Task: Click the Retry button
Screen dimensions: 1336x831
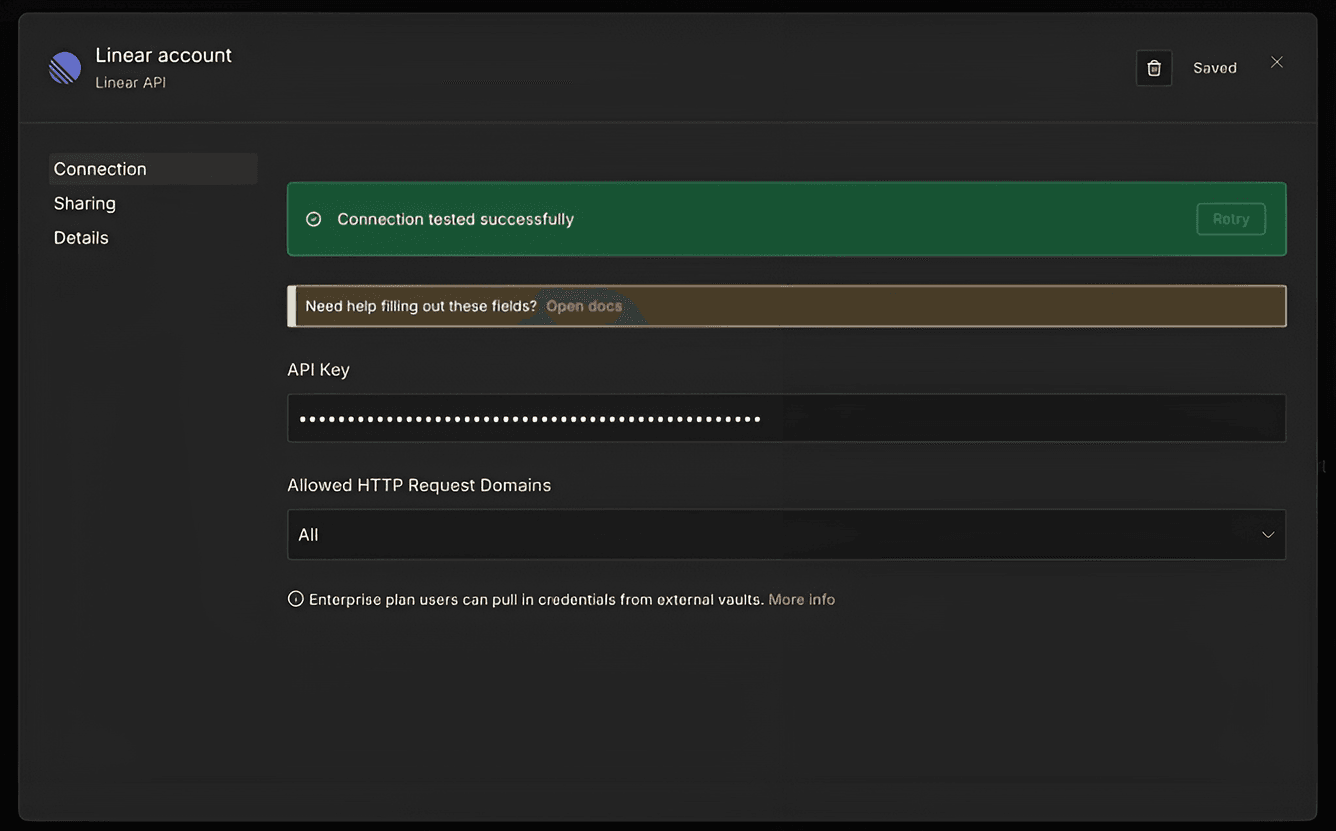Action: (1231, 219)
